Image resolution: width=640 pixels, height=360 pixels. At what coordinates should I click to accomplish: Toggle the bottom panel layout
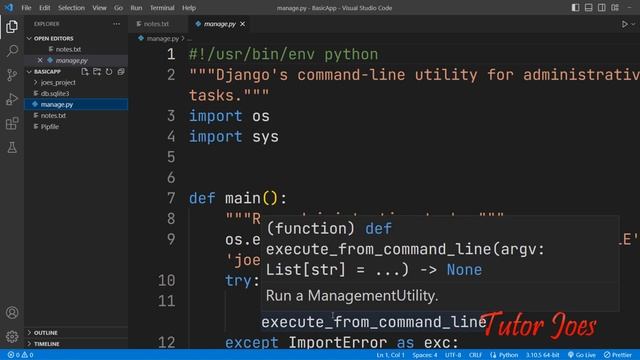589,8
